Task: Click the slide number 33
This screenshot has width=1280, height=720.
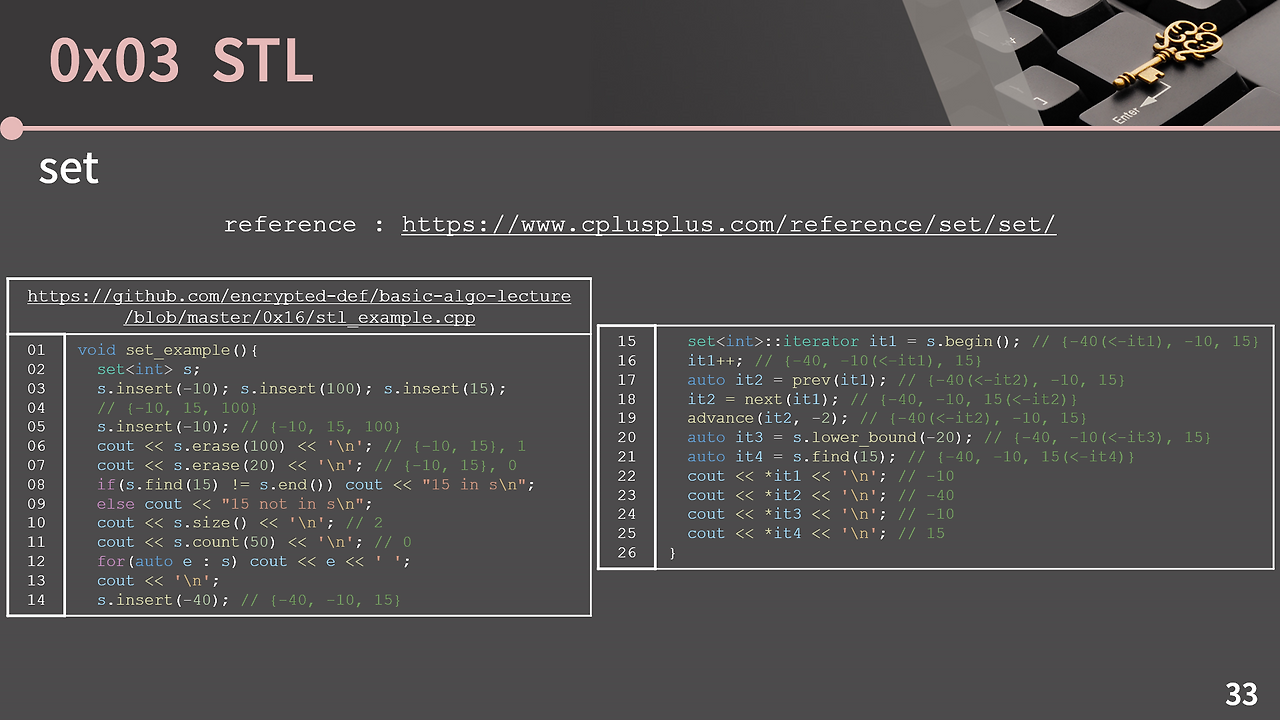Action: tap(1241, 694)
